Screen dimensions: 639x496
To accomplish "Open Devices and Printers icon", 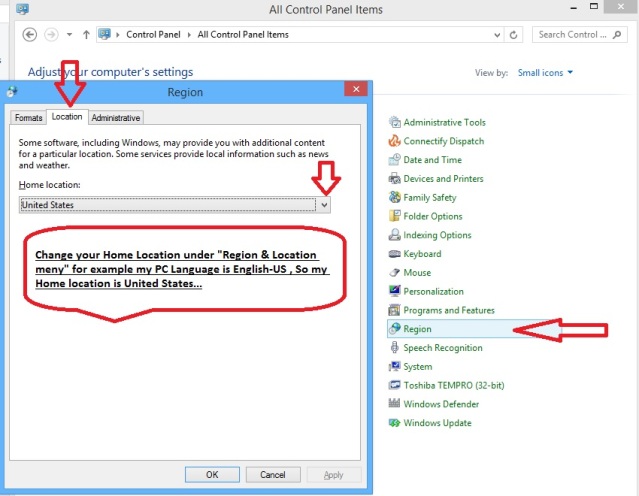I will point(394,178).
